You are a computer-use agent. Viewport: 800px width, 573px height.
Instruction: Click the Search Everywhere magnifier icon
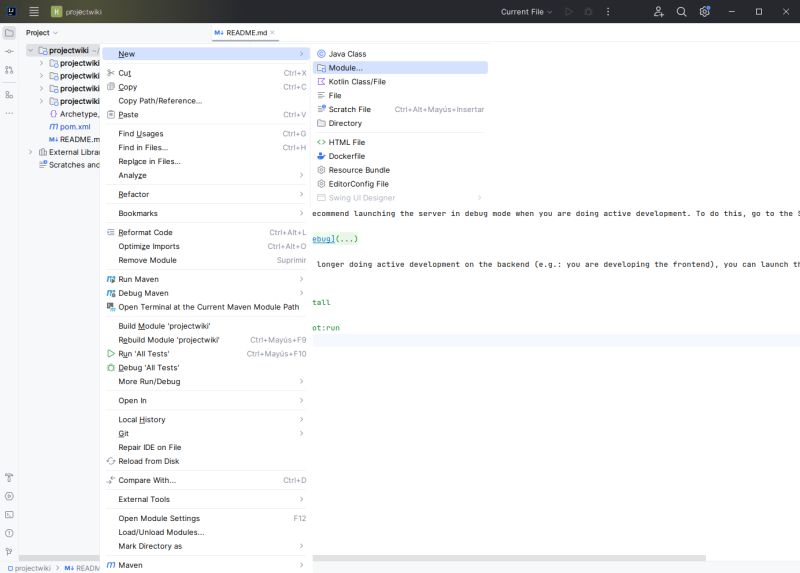click(681, 12)
